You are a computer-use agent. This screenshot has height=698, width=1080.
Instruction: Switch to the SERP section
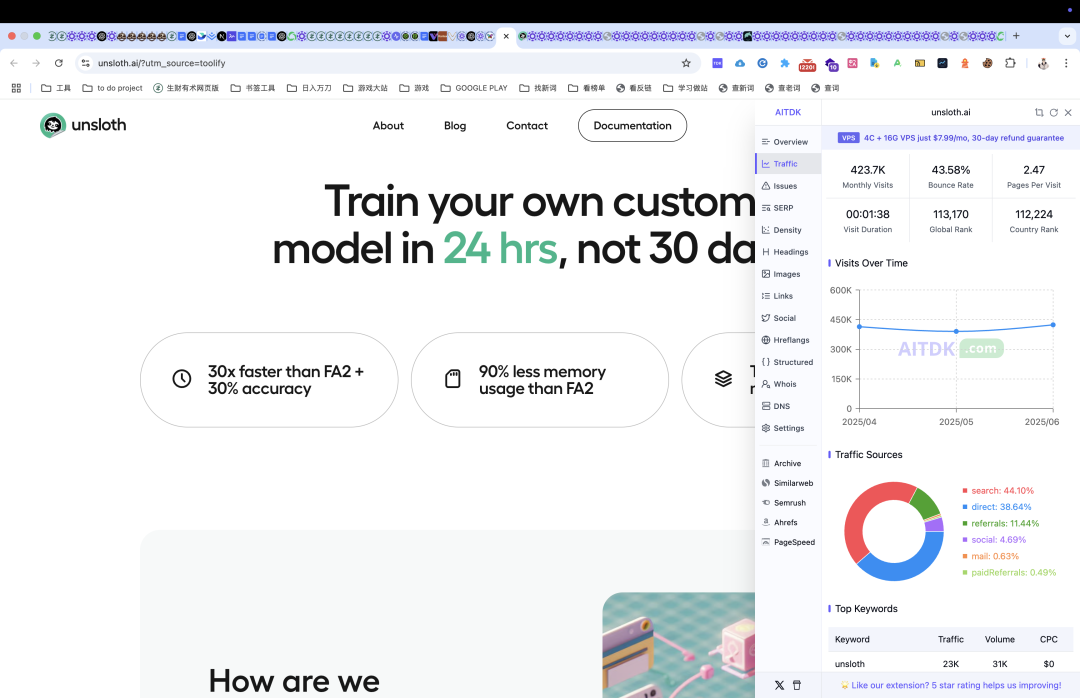(787, 208)
